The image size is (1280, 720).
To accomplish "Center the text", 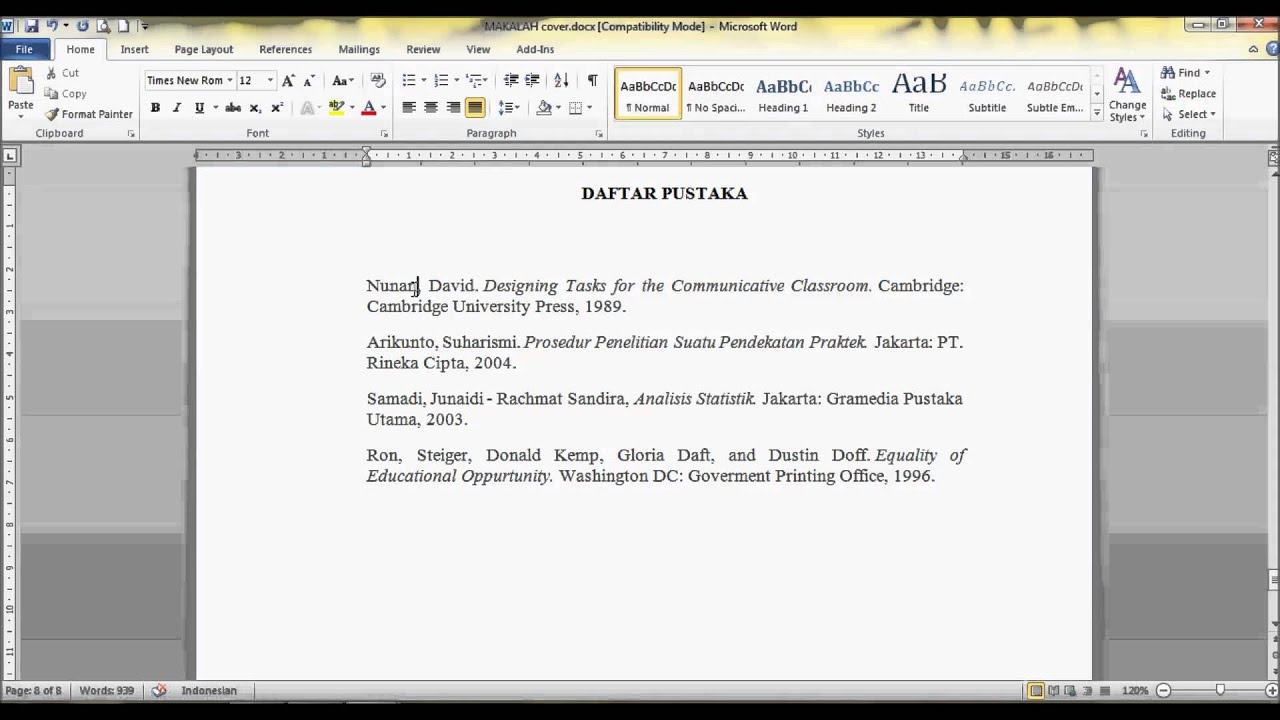I will (431, 108).
